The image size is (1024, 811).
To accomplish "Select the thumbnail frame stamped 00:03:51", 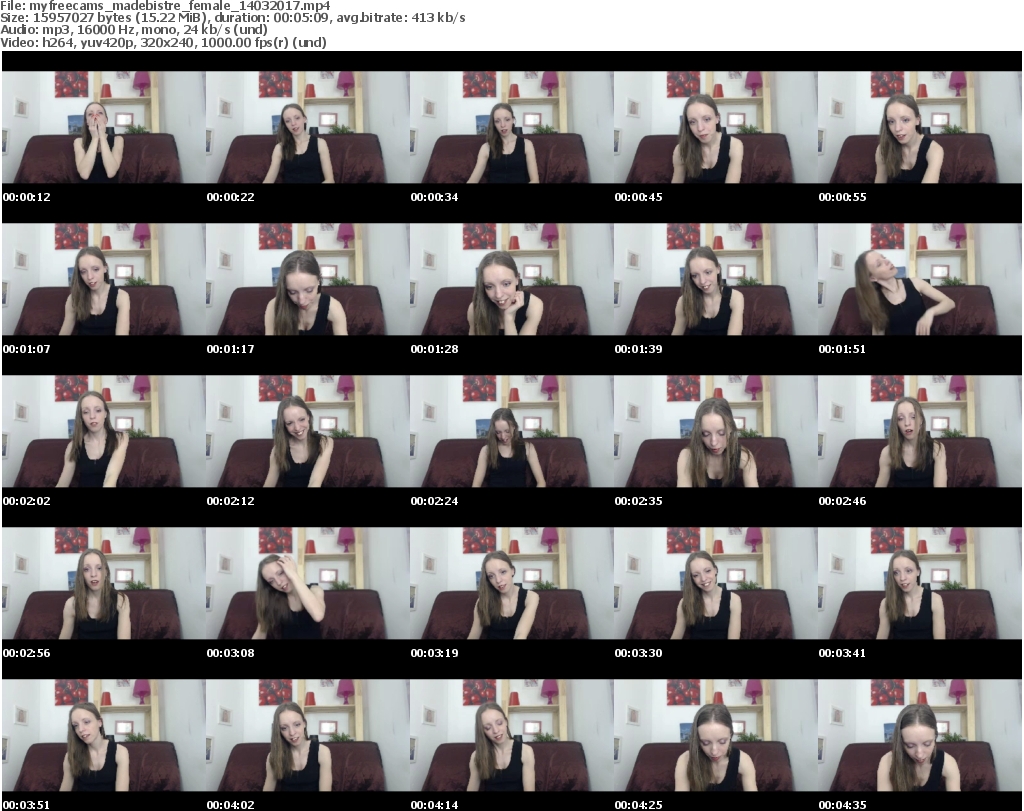I will 103,736.
